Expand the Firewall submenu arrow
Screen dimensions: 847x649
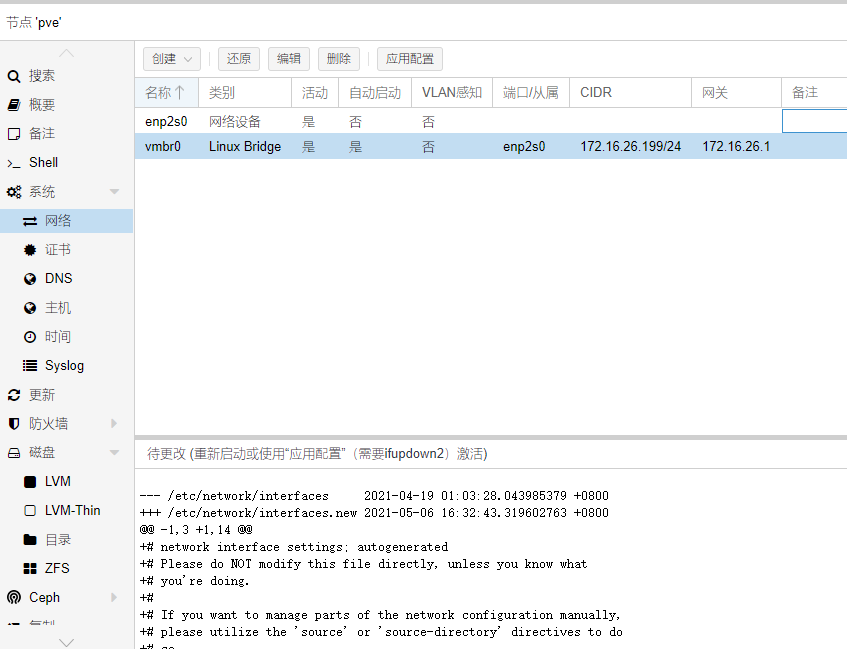point(114,424)
